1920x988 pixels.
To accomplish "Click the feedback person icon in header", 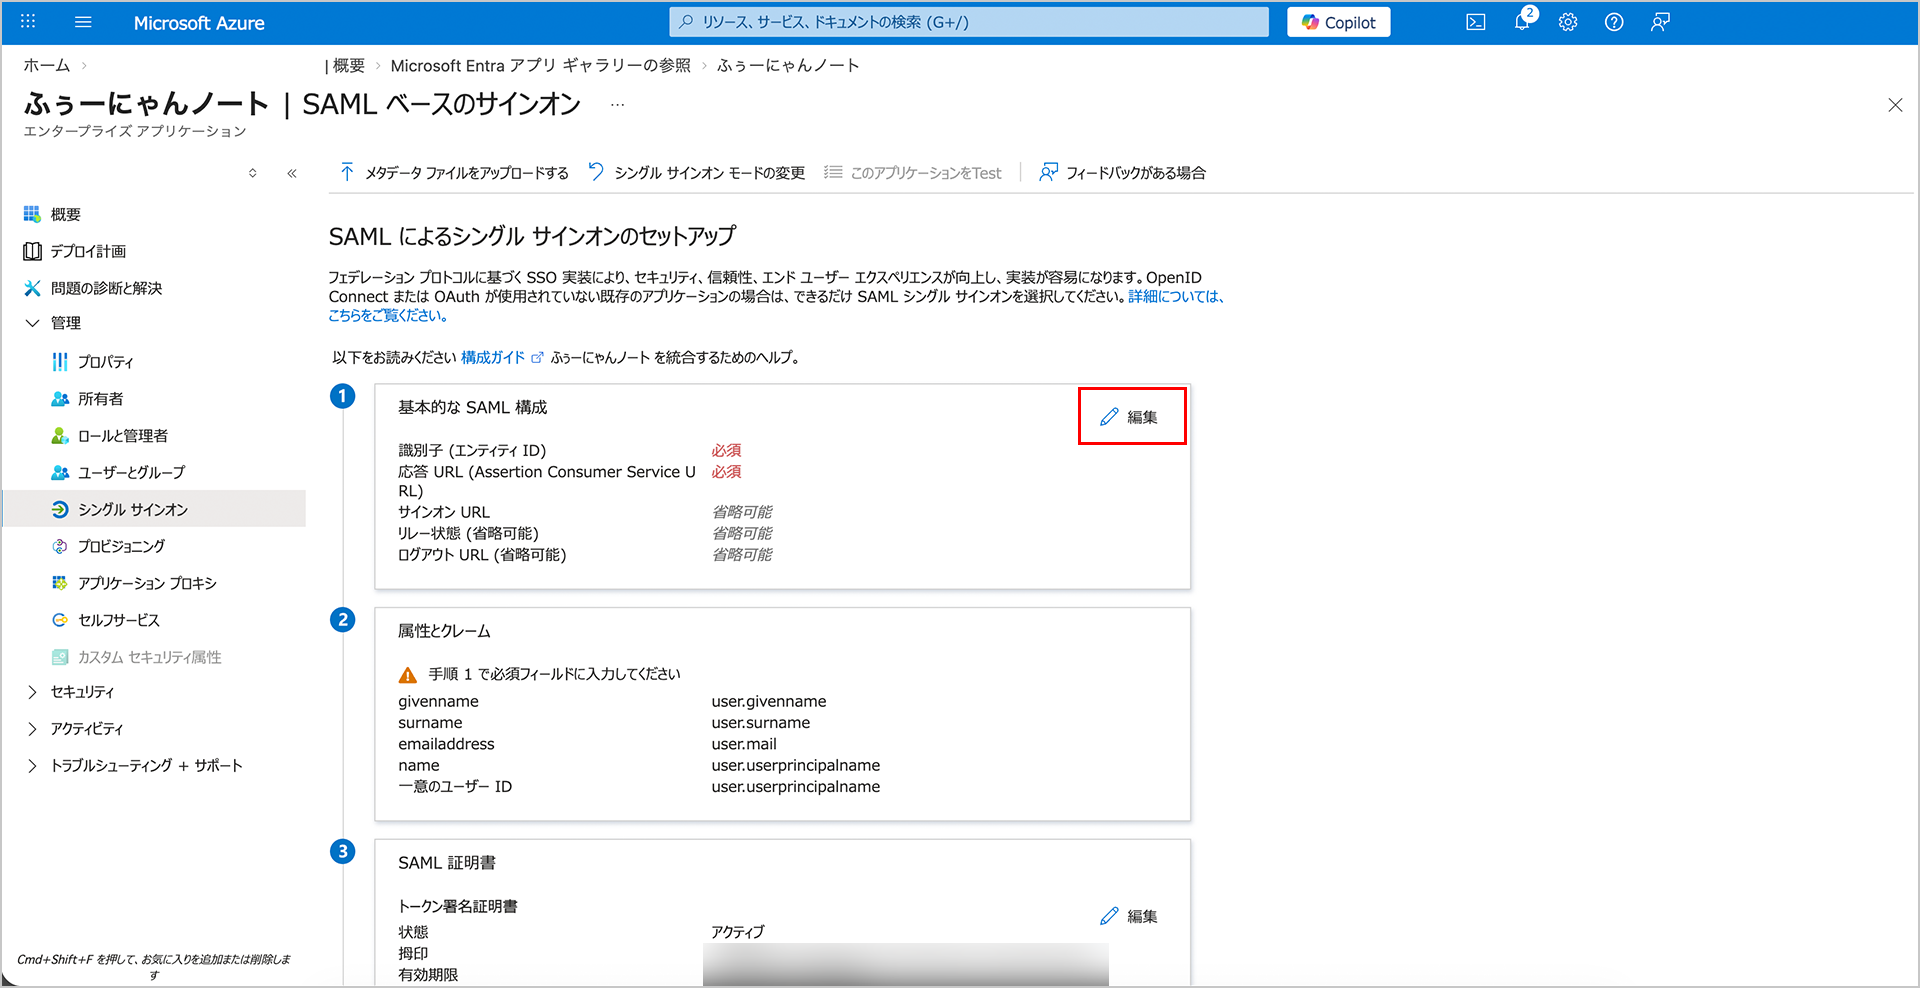I will [1660, 22].
